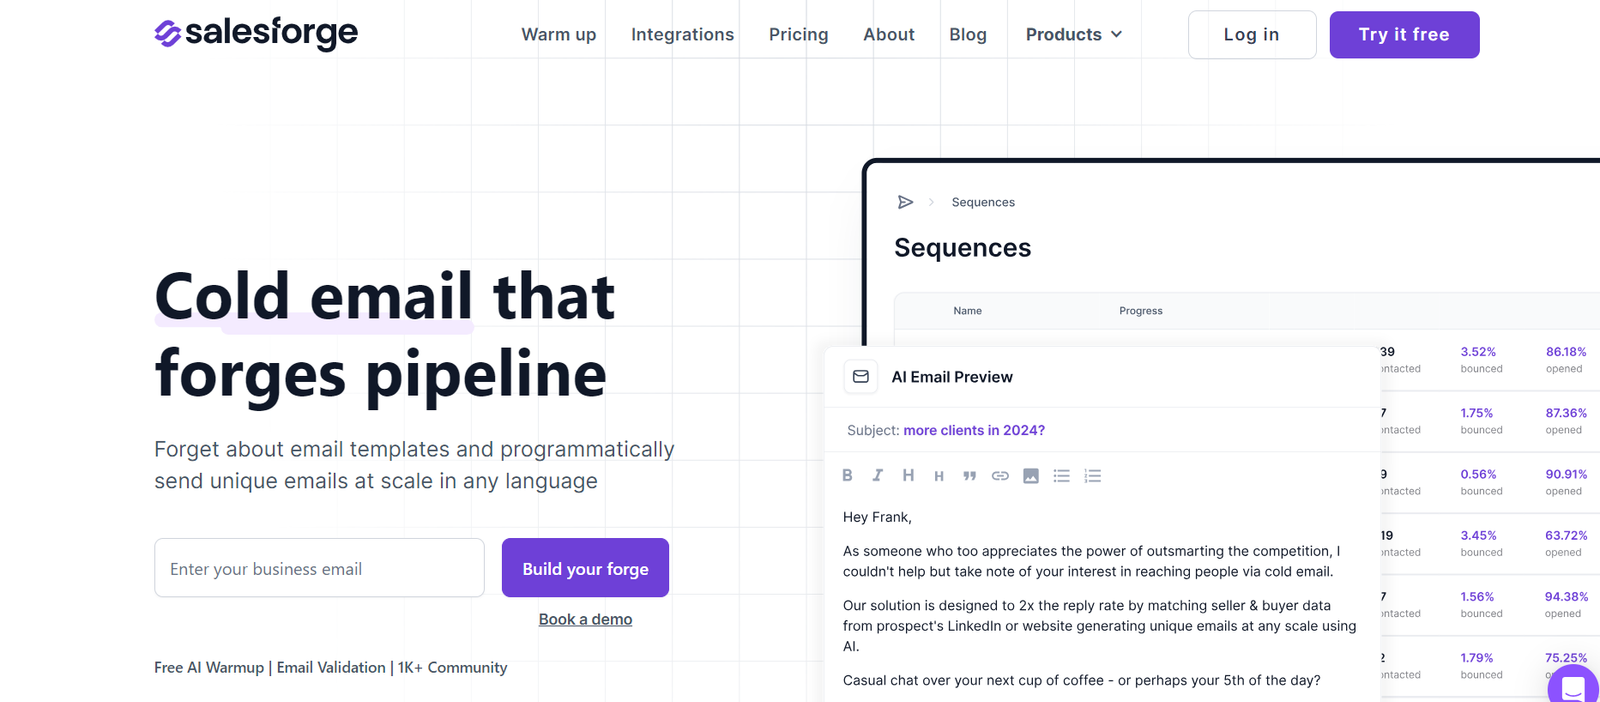Insert a blockquote via the quote icon

(969, 476)
